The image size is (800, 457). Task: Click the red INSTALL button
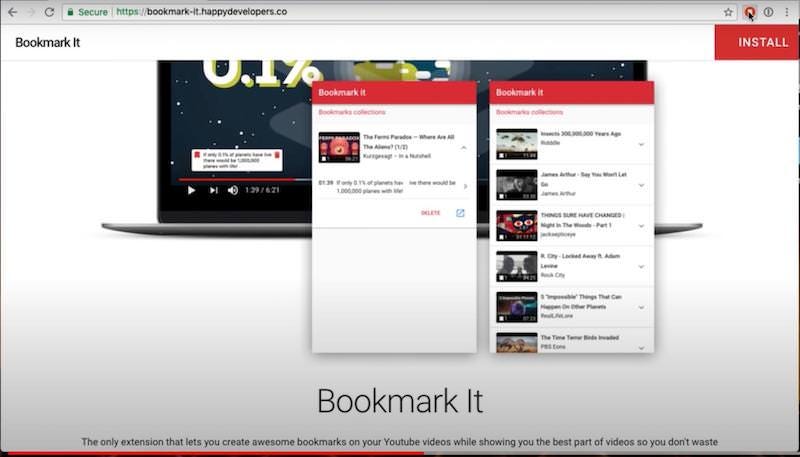[757, 42]
